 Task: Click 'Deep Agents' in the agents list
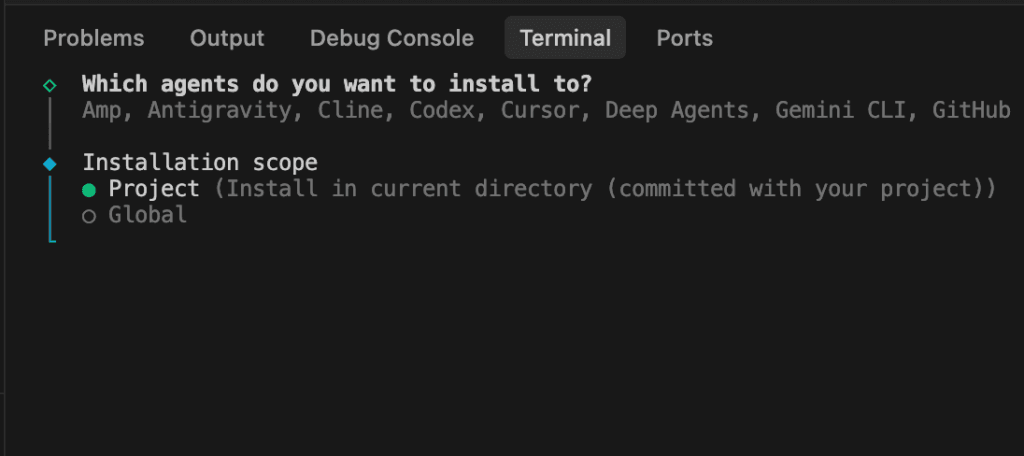point(675,110)
